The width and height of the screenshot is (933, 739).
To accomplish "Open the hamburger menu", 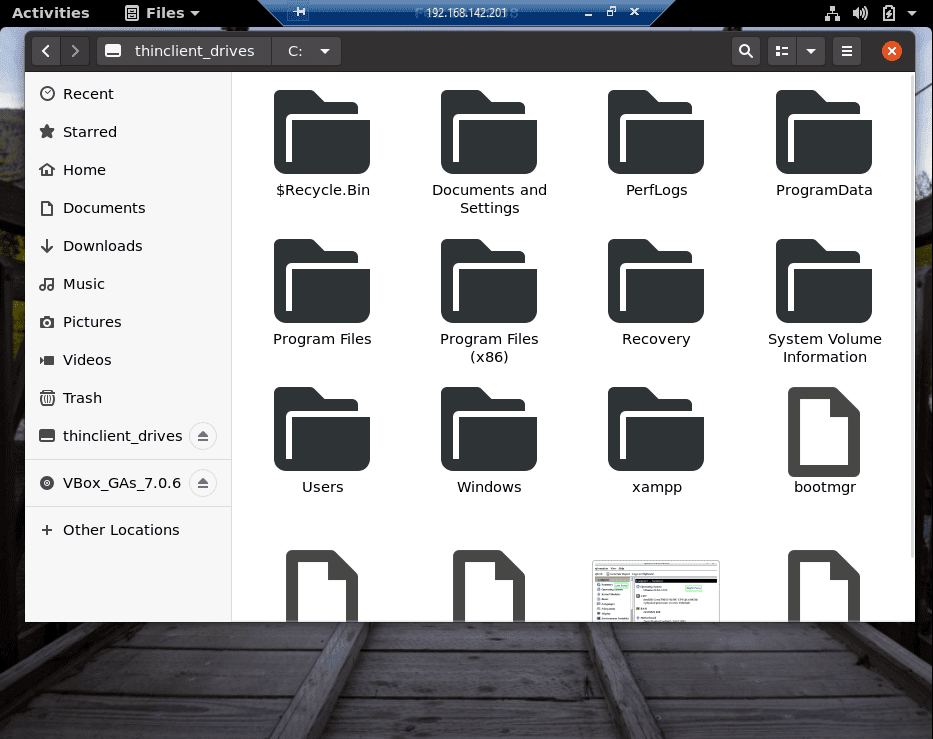I will click(x=846, y=51).
